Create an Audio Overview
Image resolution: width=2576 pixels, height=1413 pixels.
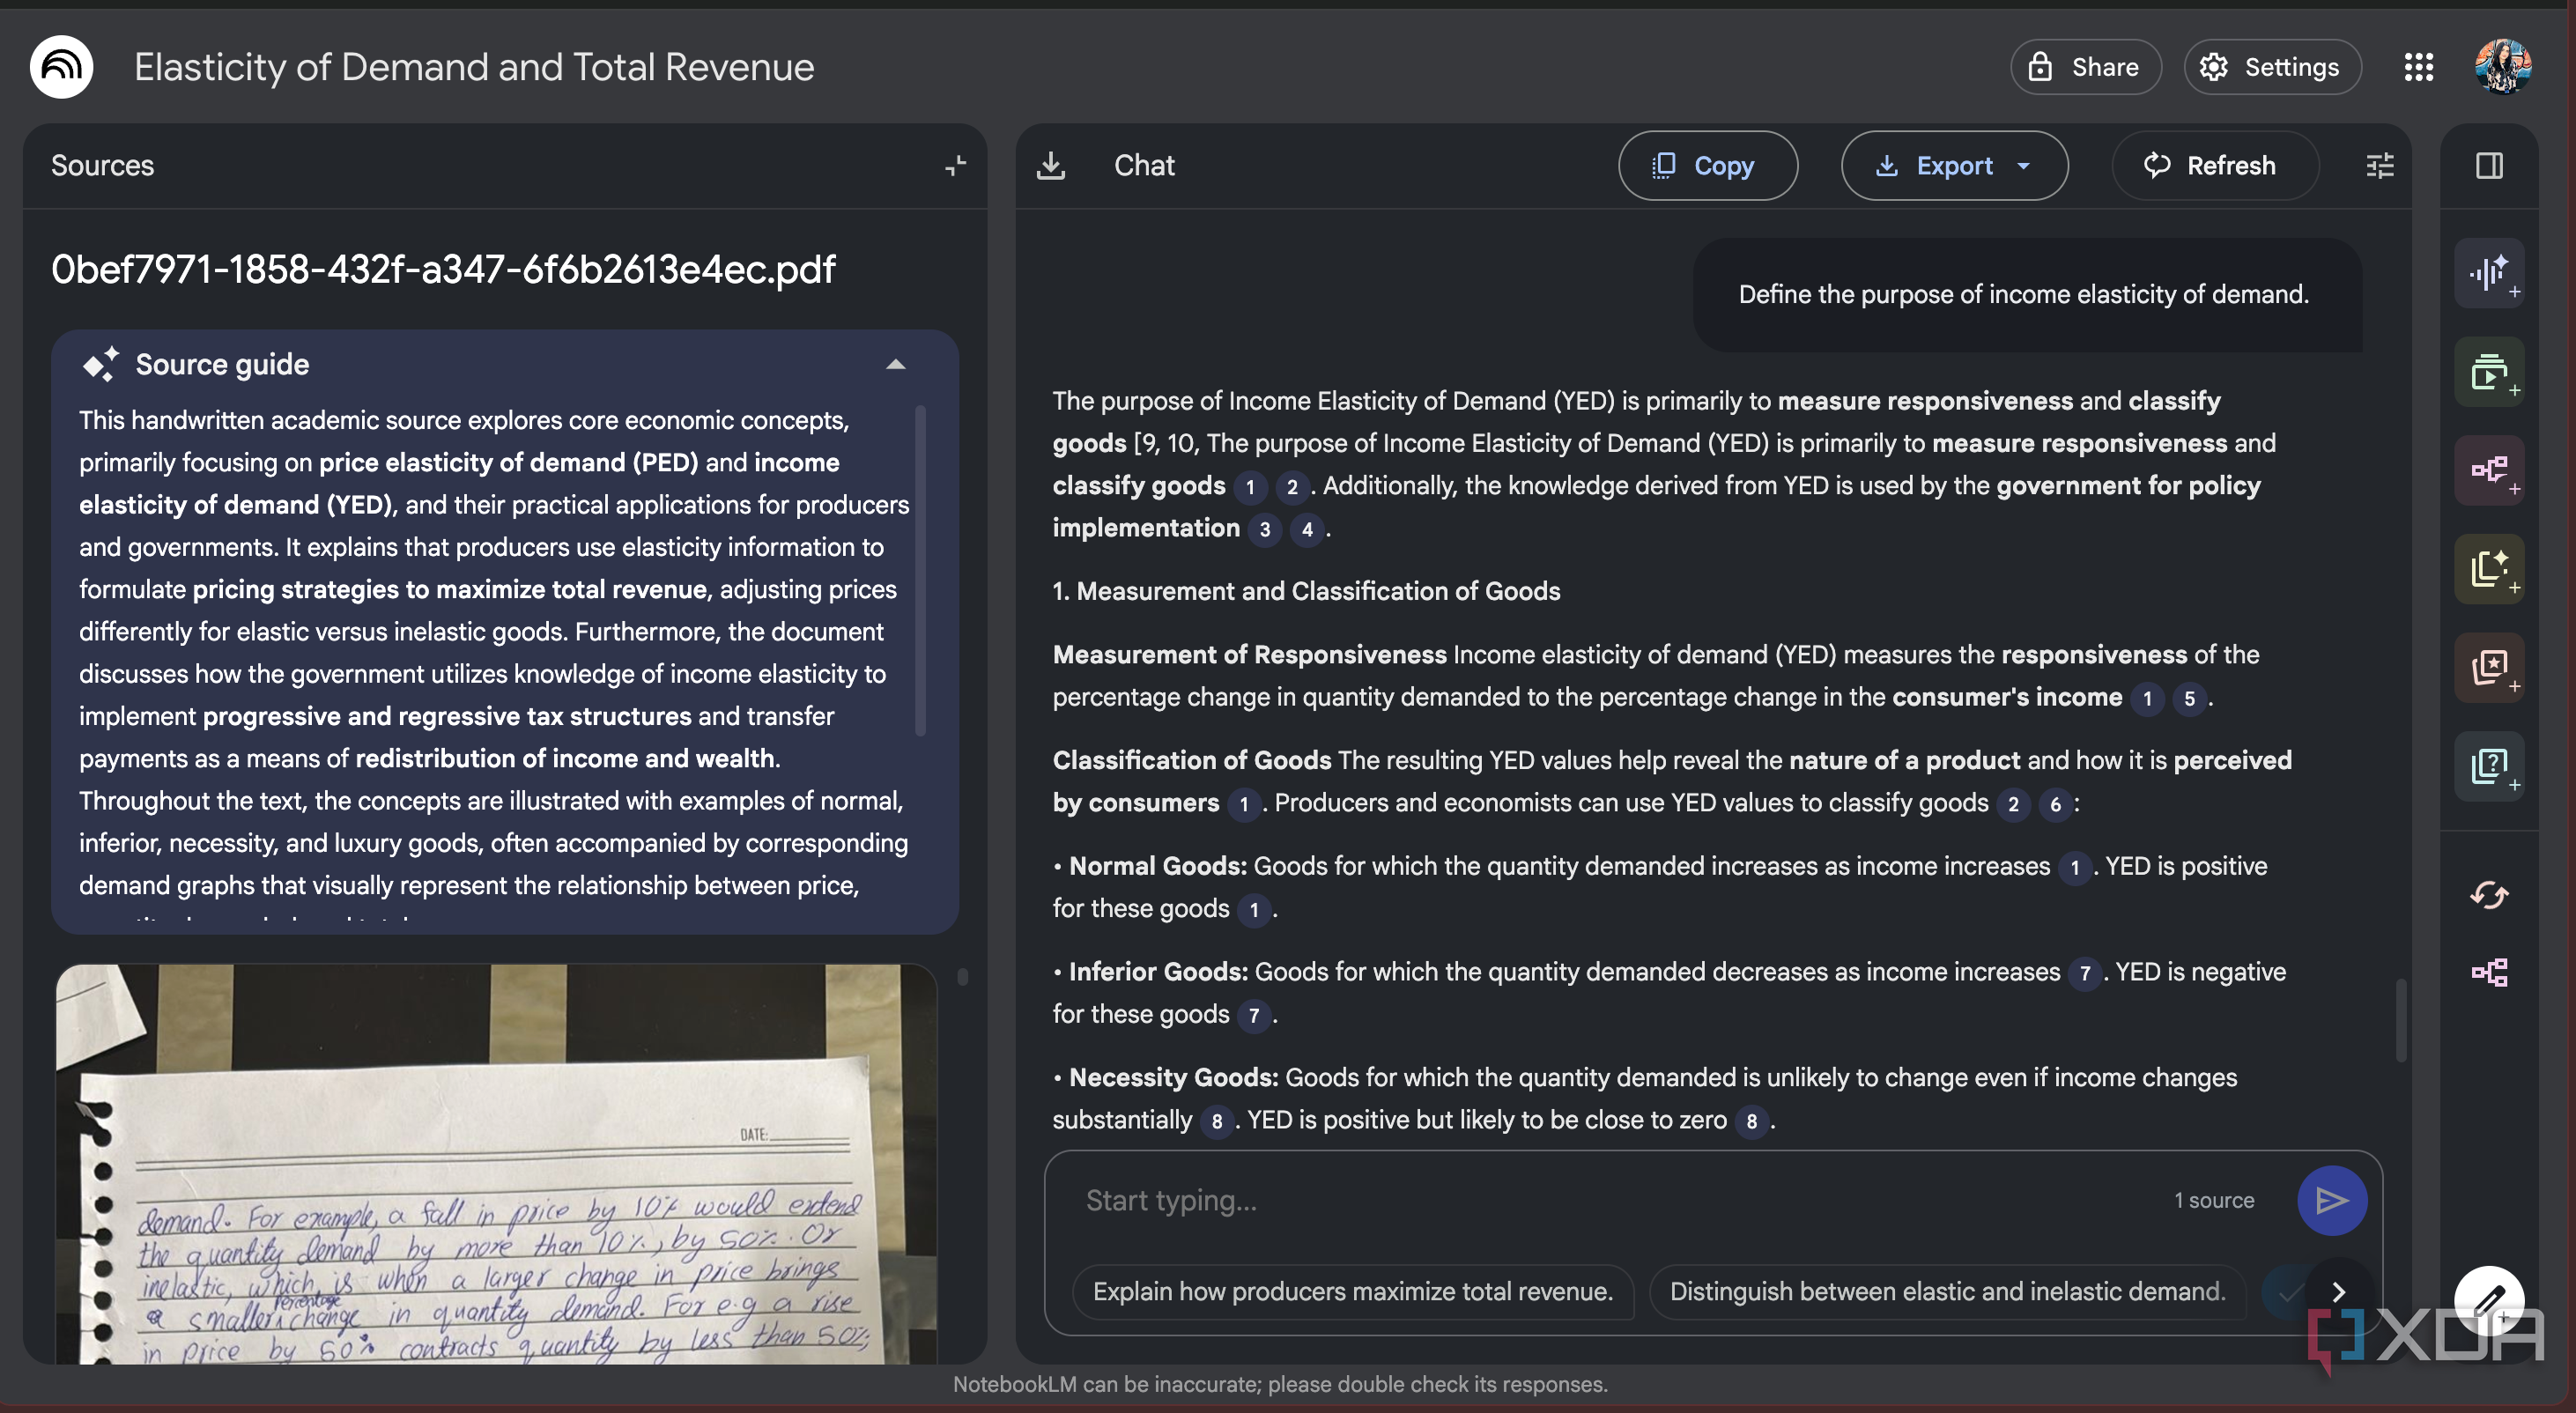[x=2489, y=273]
